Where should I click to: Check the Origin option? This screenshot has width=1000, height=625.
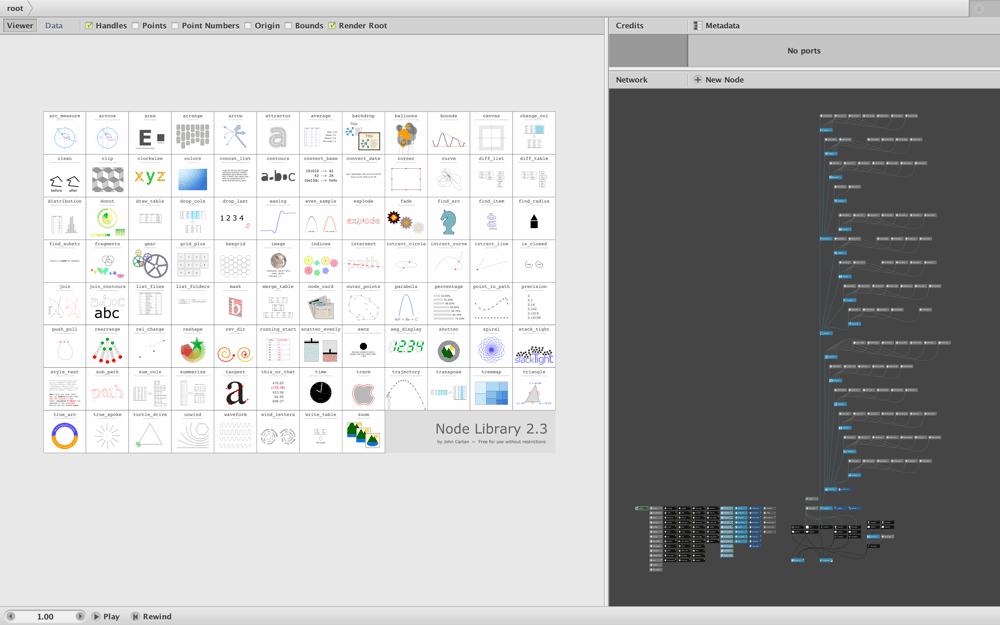click(x=247, y=26)
